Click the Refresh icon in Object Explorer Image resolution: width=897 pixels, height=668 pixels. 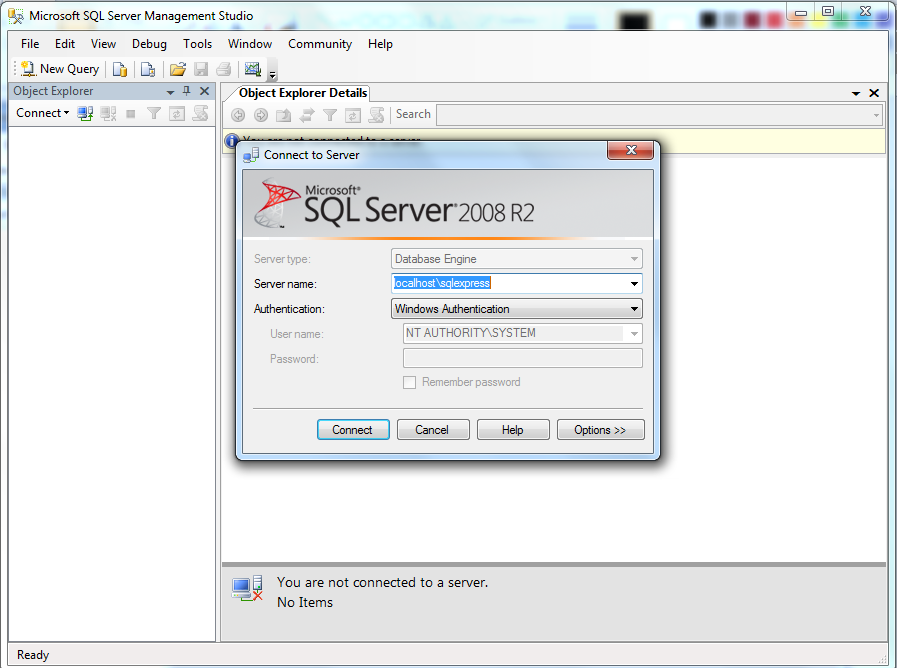coord(177,114)
